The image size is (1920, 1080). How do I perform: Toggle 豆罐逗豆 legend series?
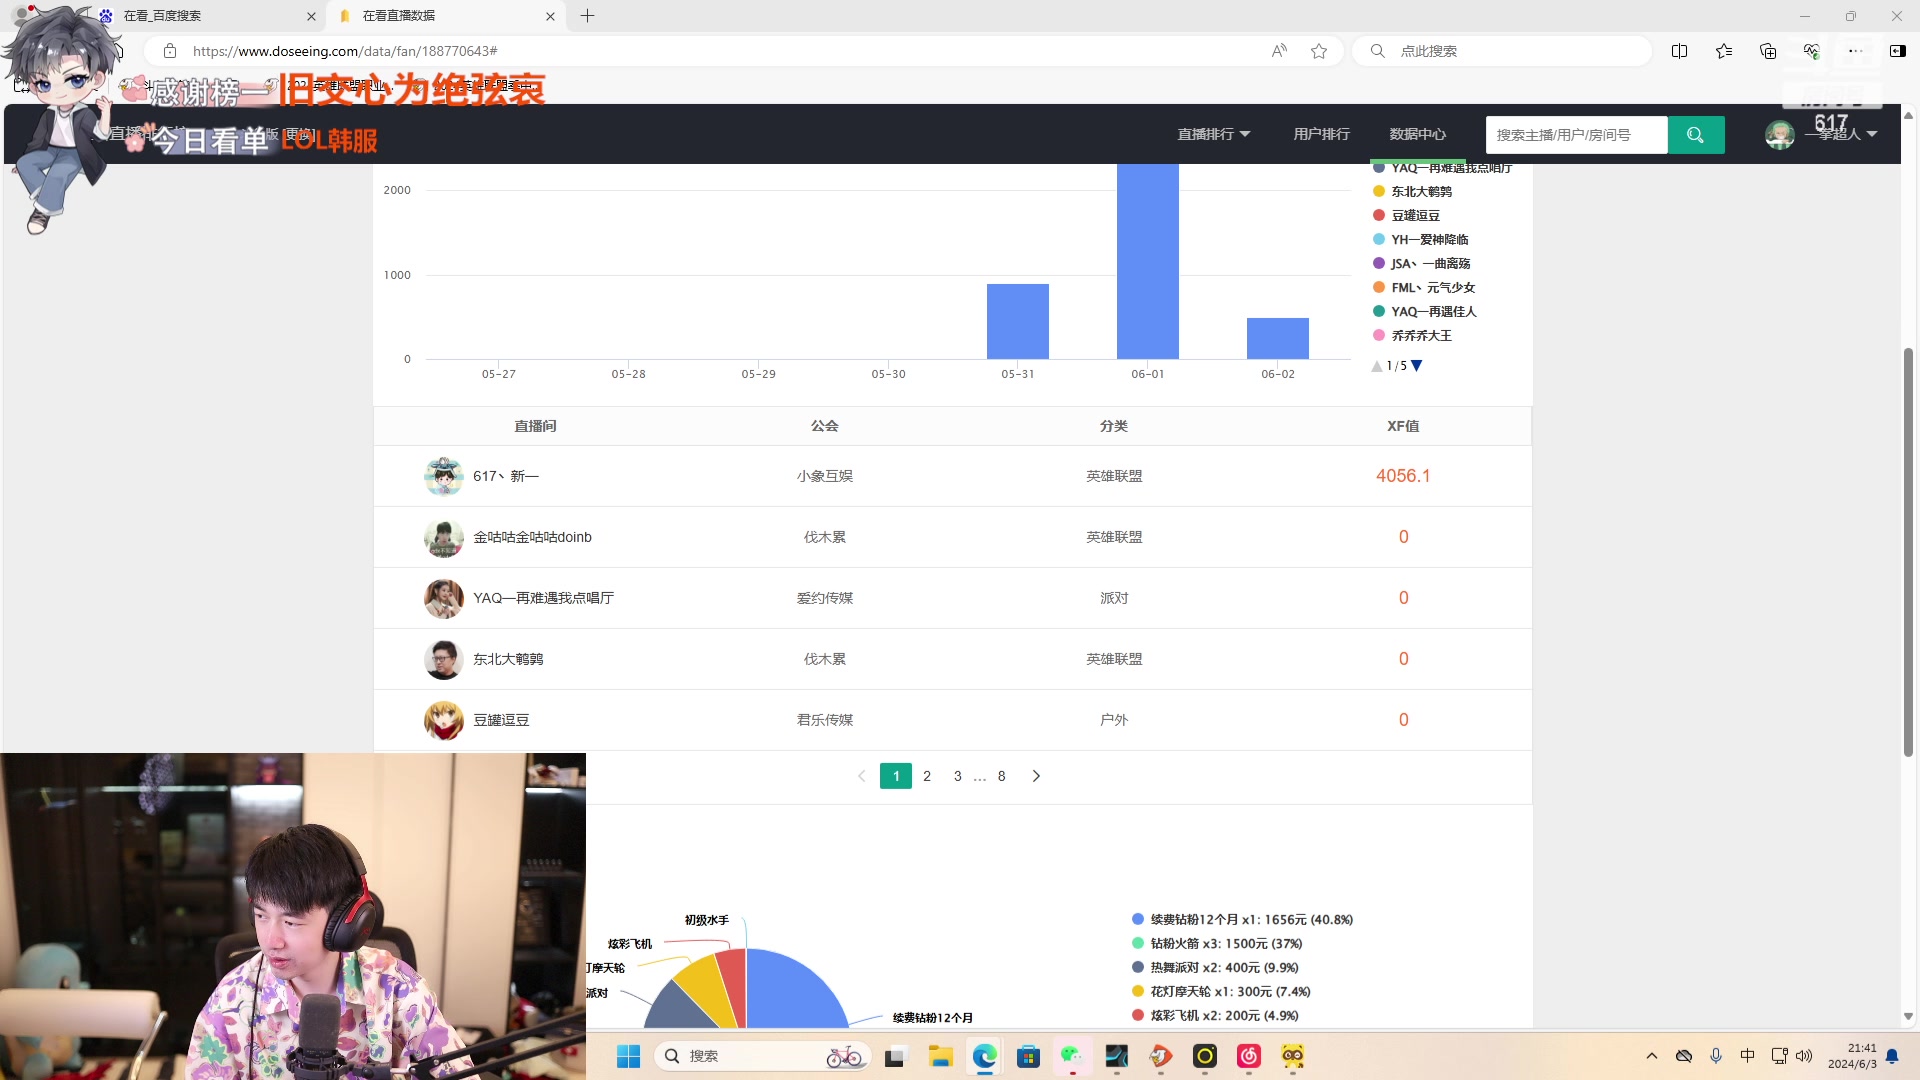click(x=1406, y=216)
